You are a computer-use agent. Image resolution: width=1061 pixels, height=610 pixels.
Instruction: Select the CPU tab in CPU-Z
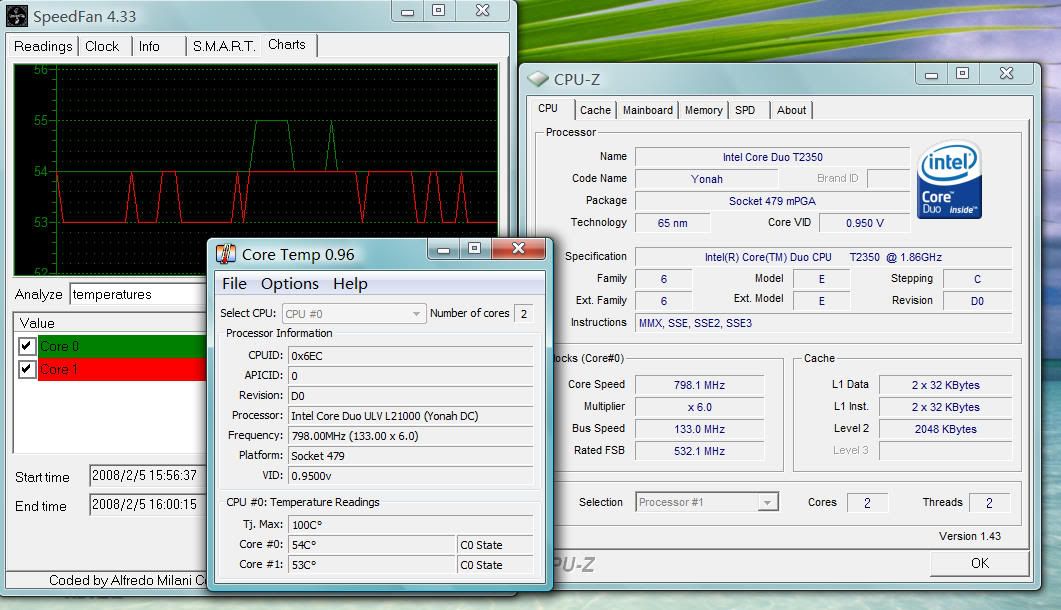tap(548, 108)
